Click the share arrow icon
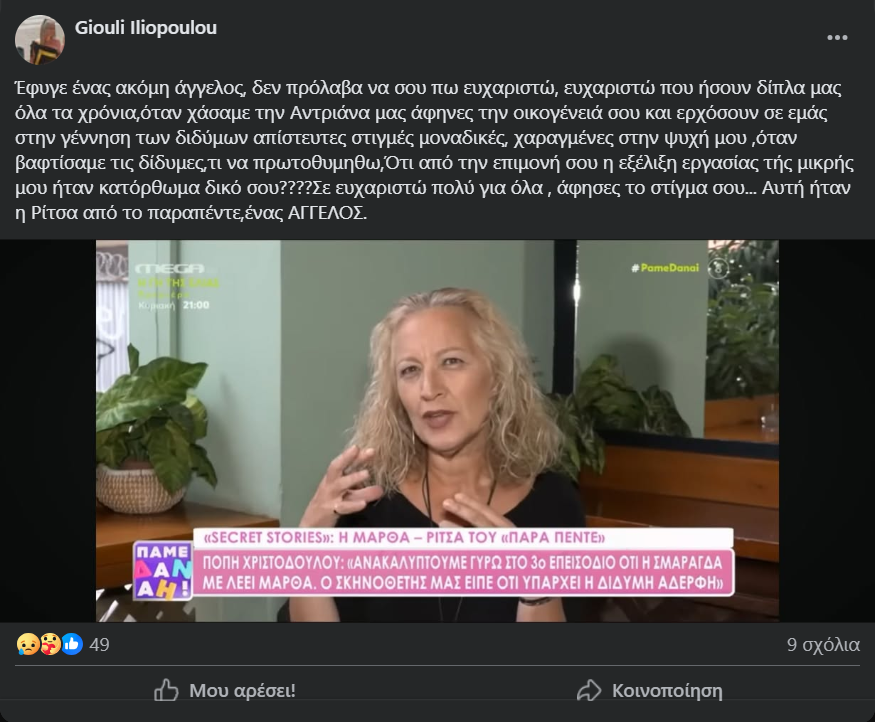 (589, 690)
